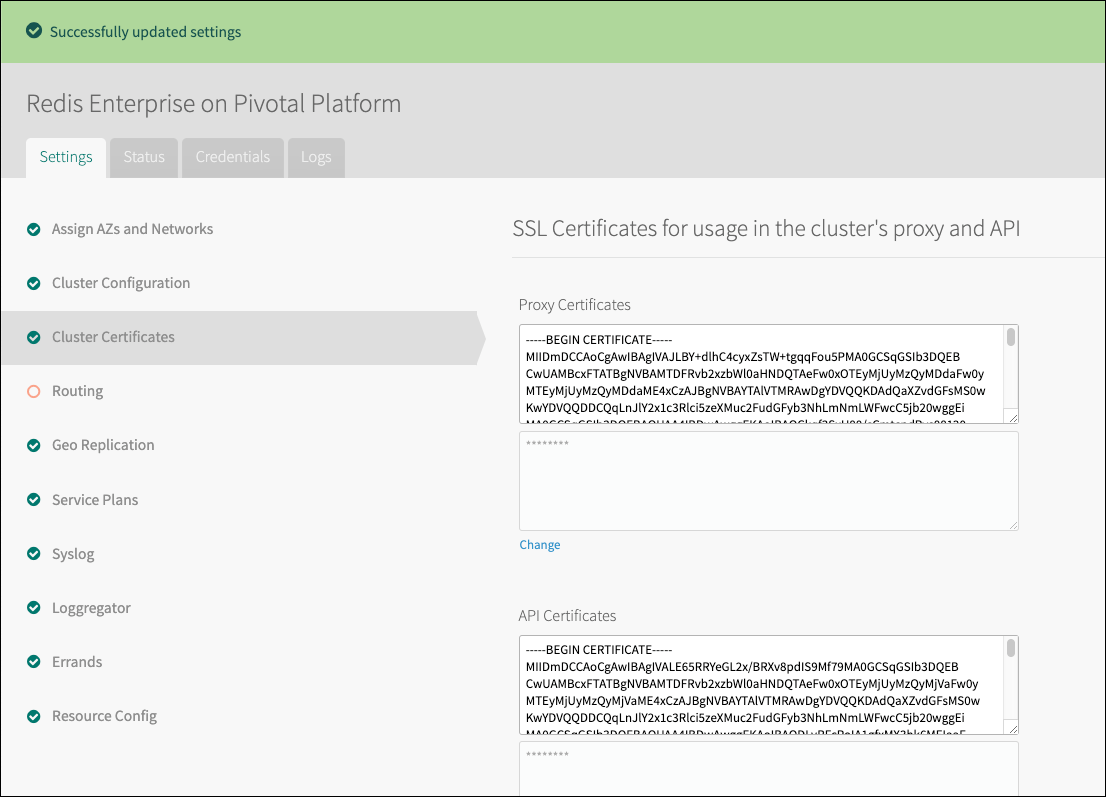The image size is (1106, 797).
Task: Click the checkmark icon beside Service Plans
Action: 34,500
